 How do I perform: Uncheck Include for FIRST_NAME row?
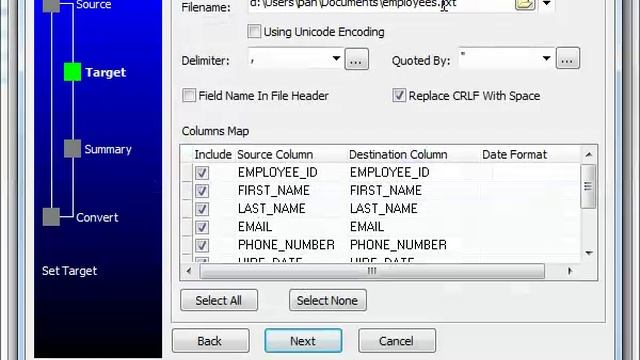click(x=202, y=191)
